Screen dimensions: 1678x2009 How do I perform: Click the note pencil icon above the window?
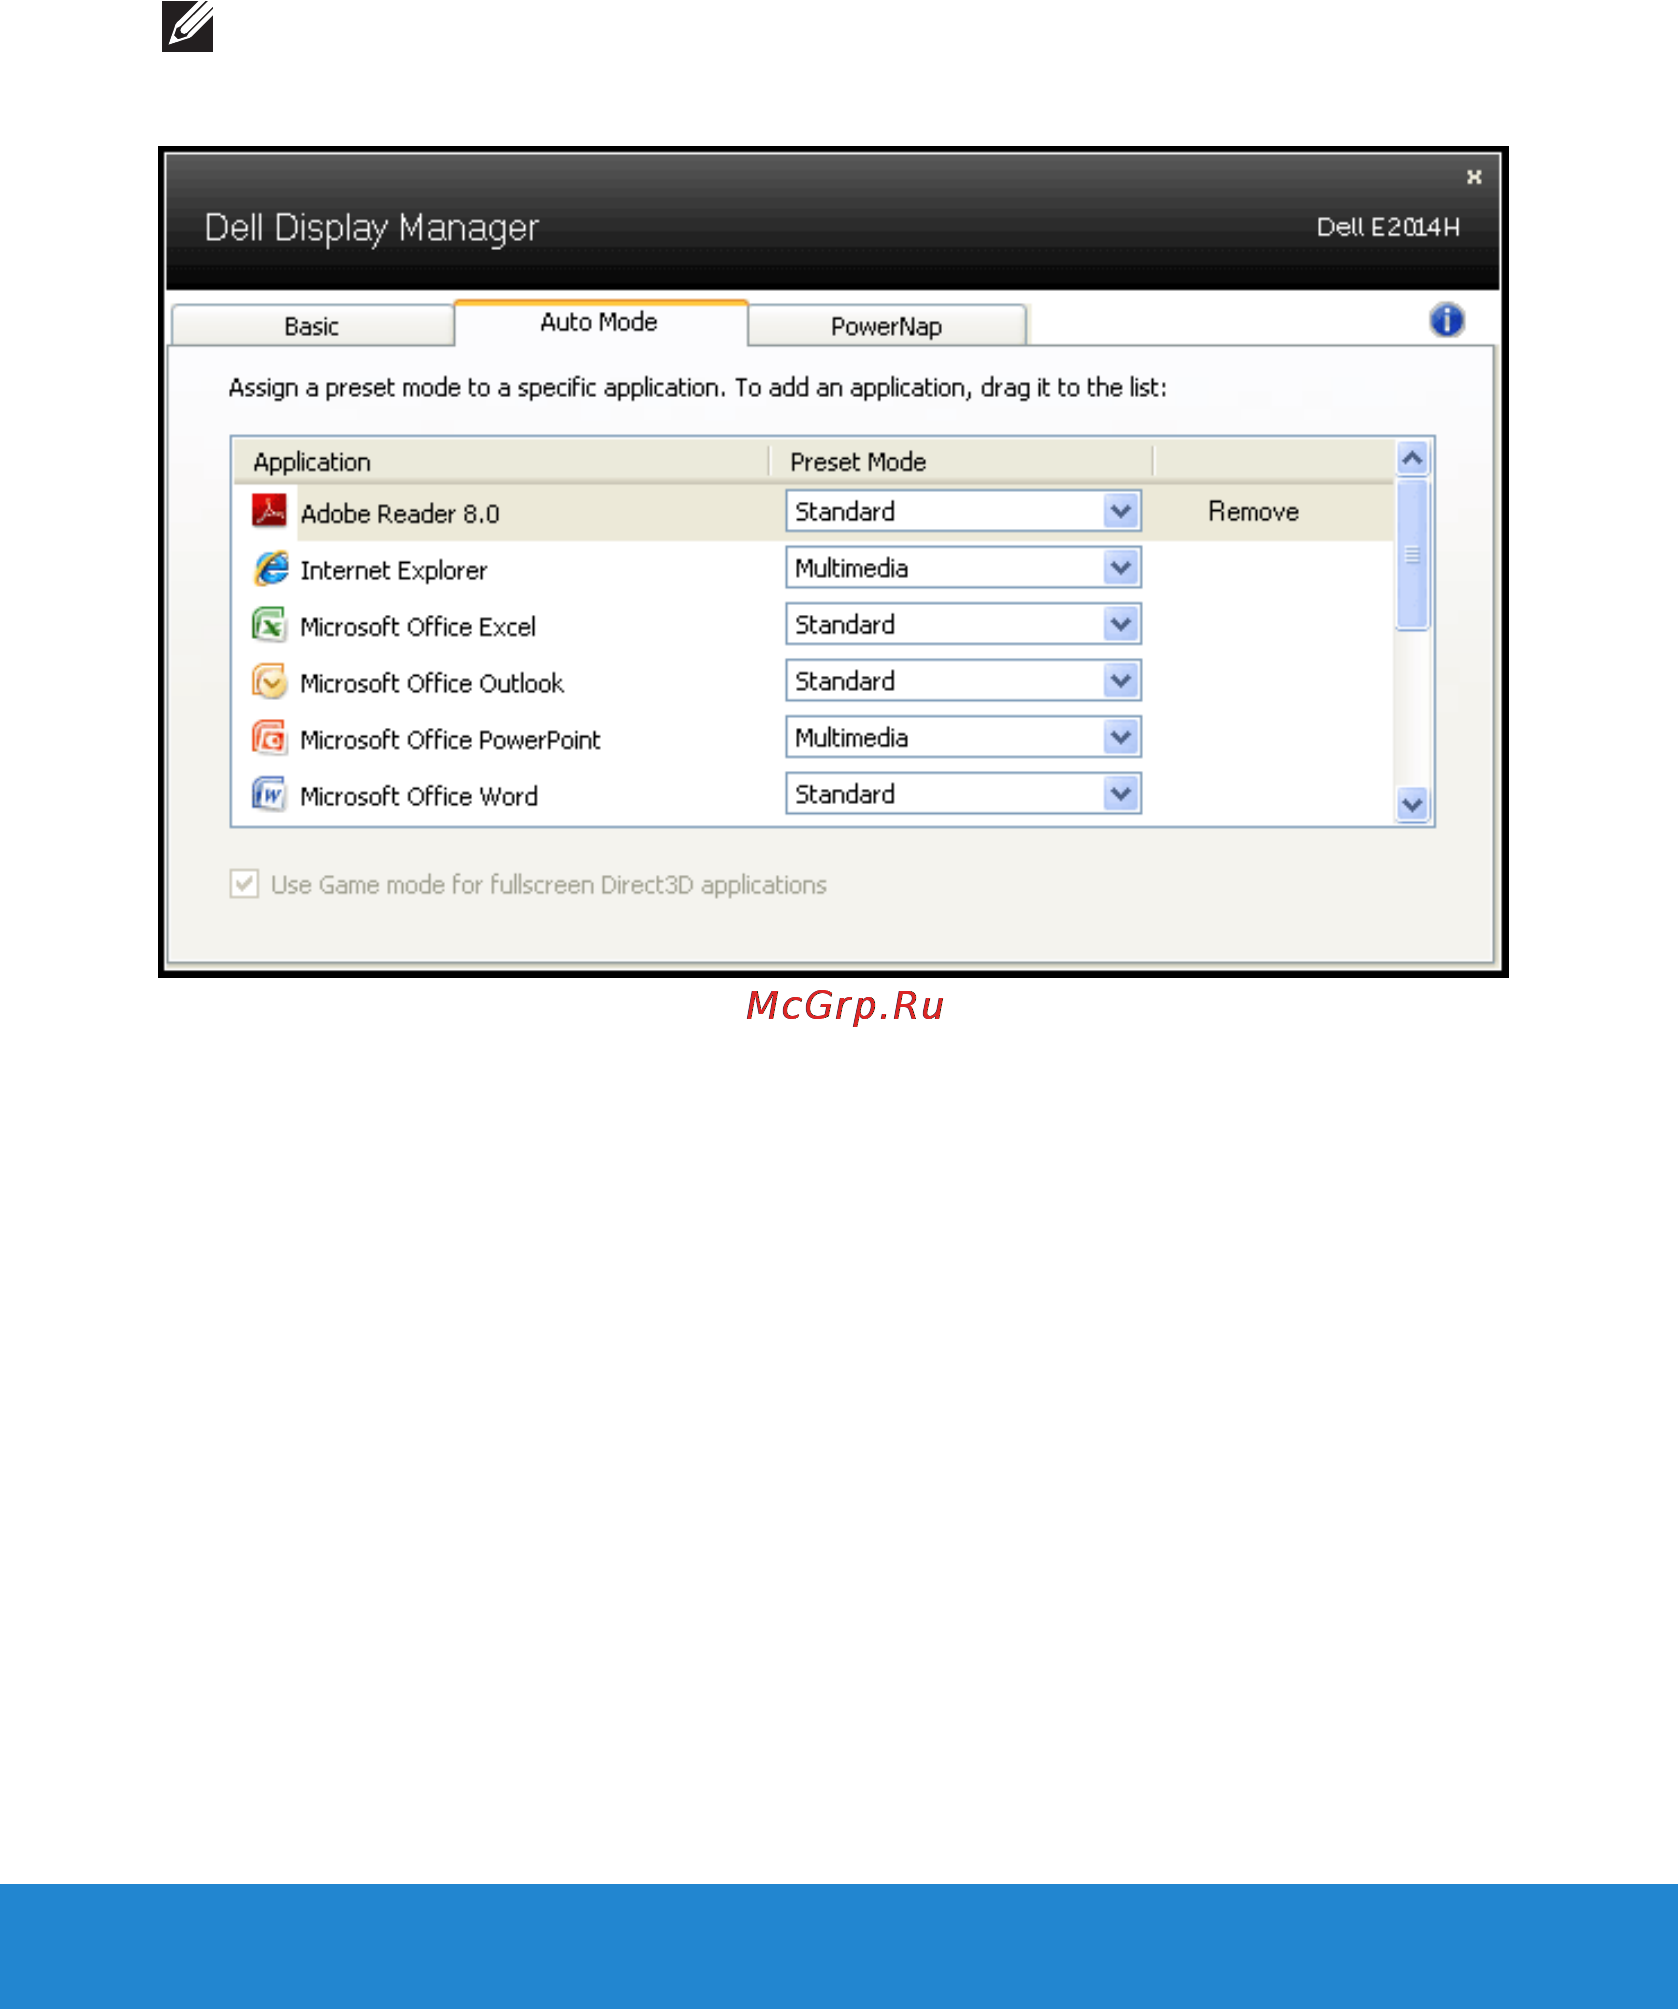(x=187, y=26)
